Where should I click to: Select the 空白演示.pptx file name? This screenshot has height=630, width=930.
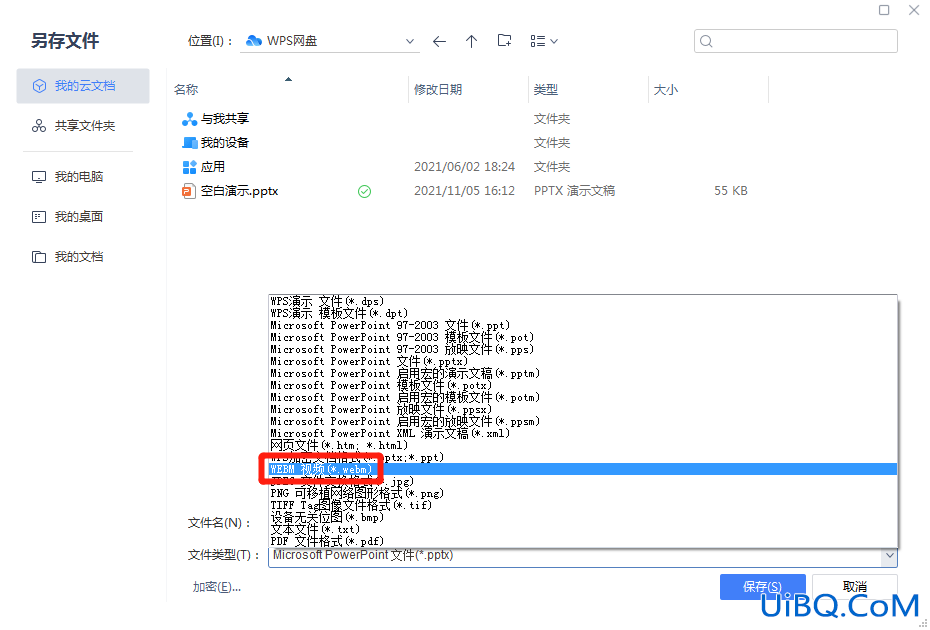point(240,191)
